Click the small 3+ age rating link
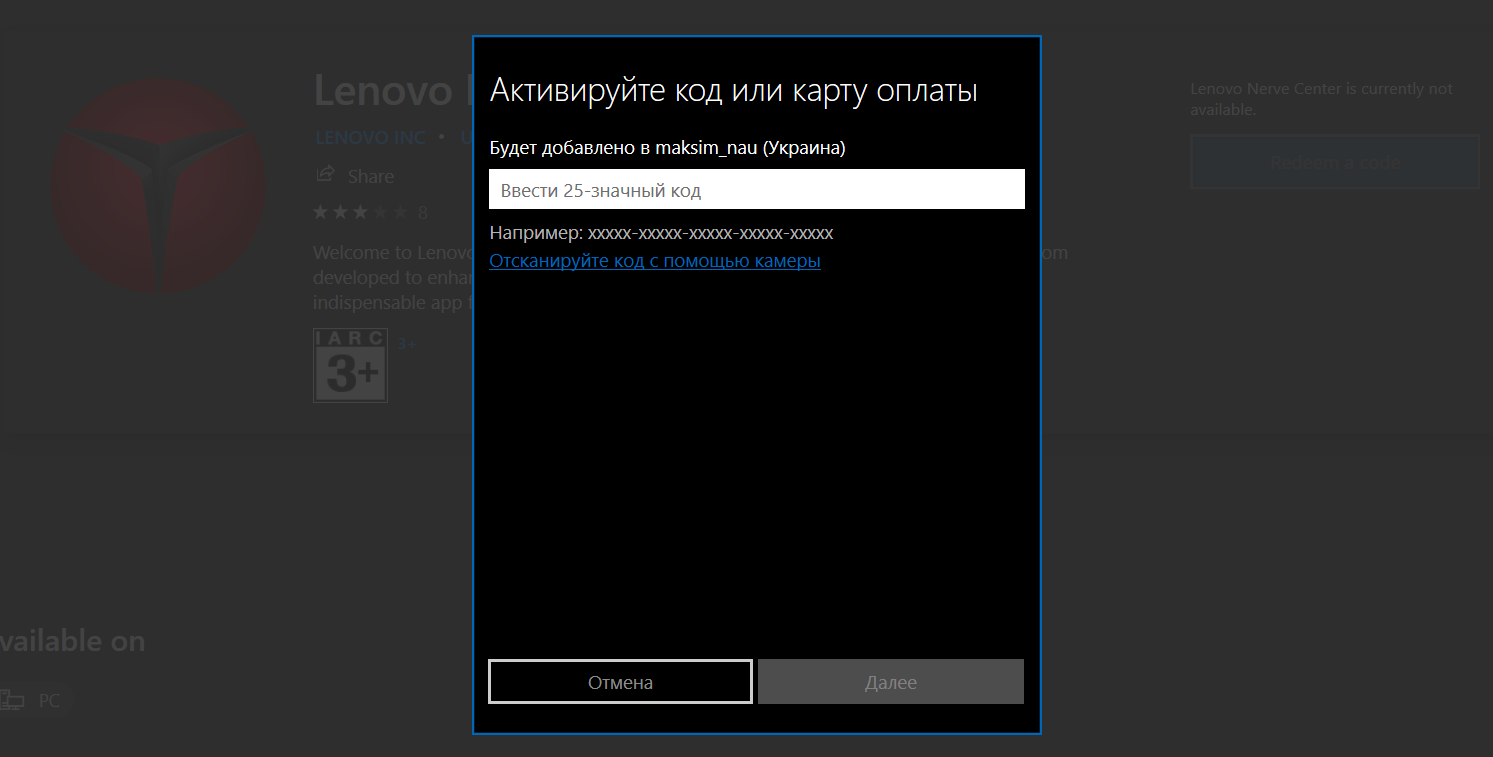1493x757 pixels. coord(407,344)
